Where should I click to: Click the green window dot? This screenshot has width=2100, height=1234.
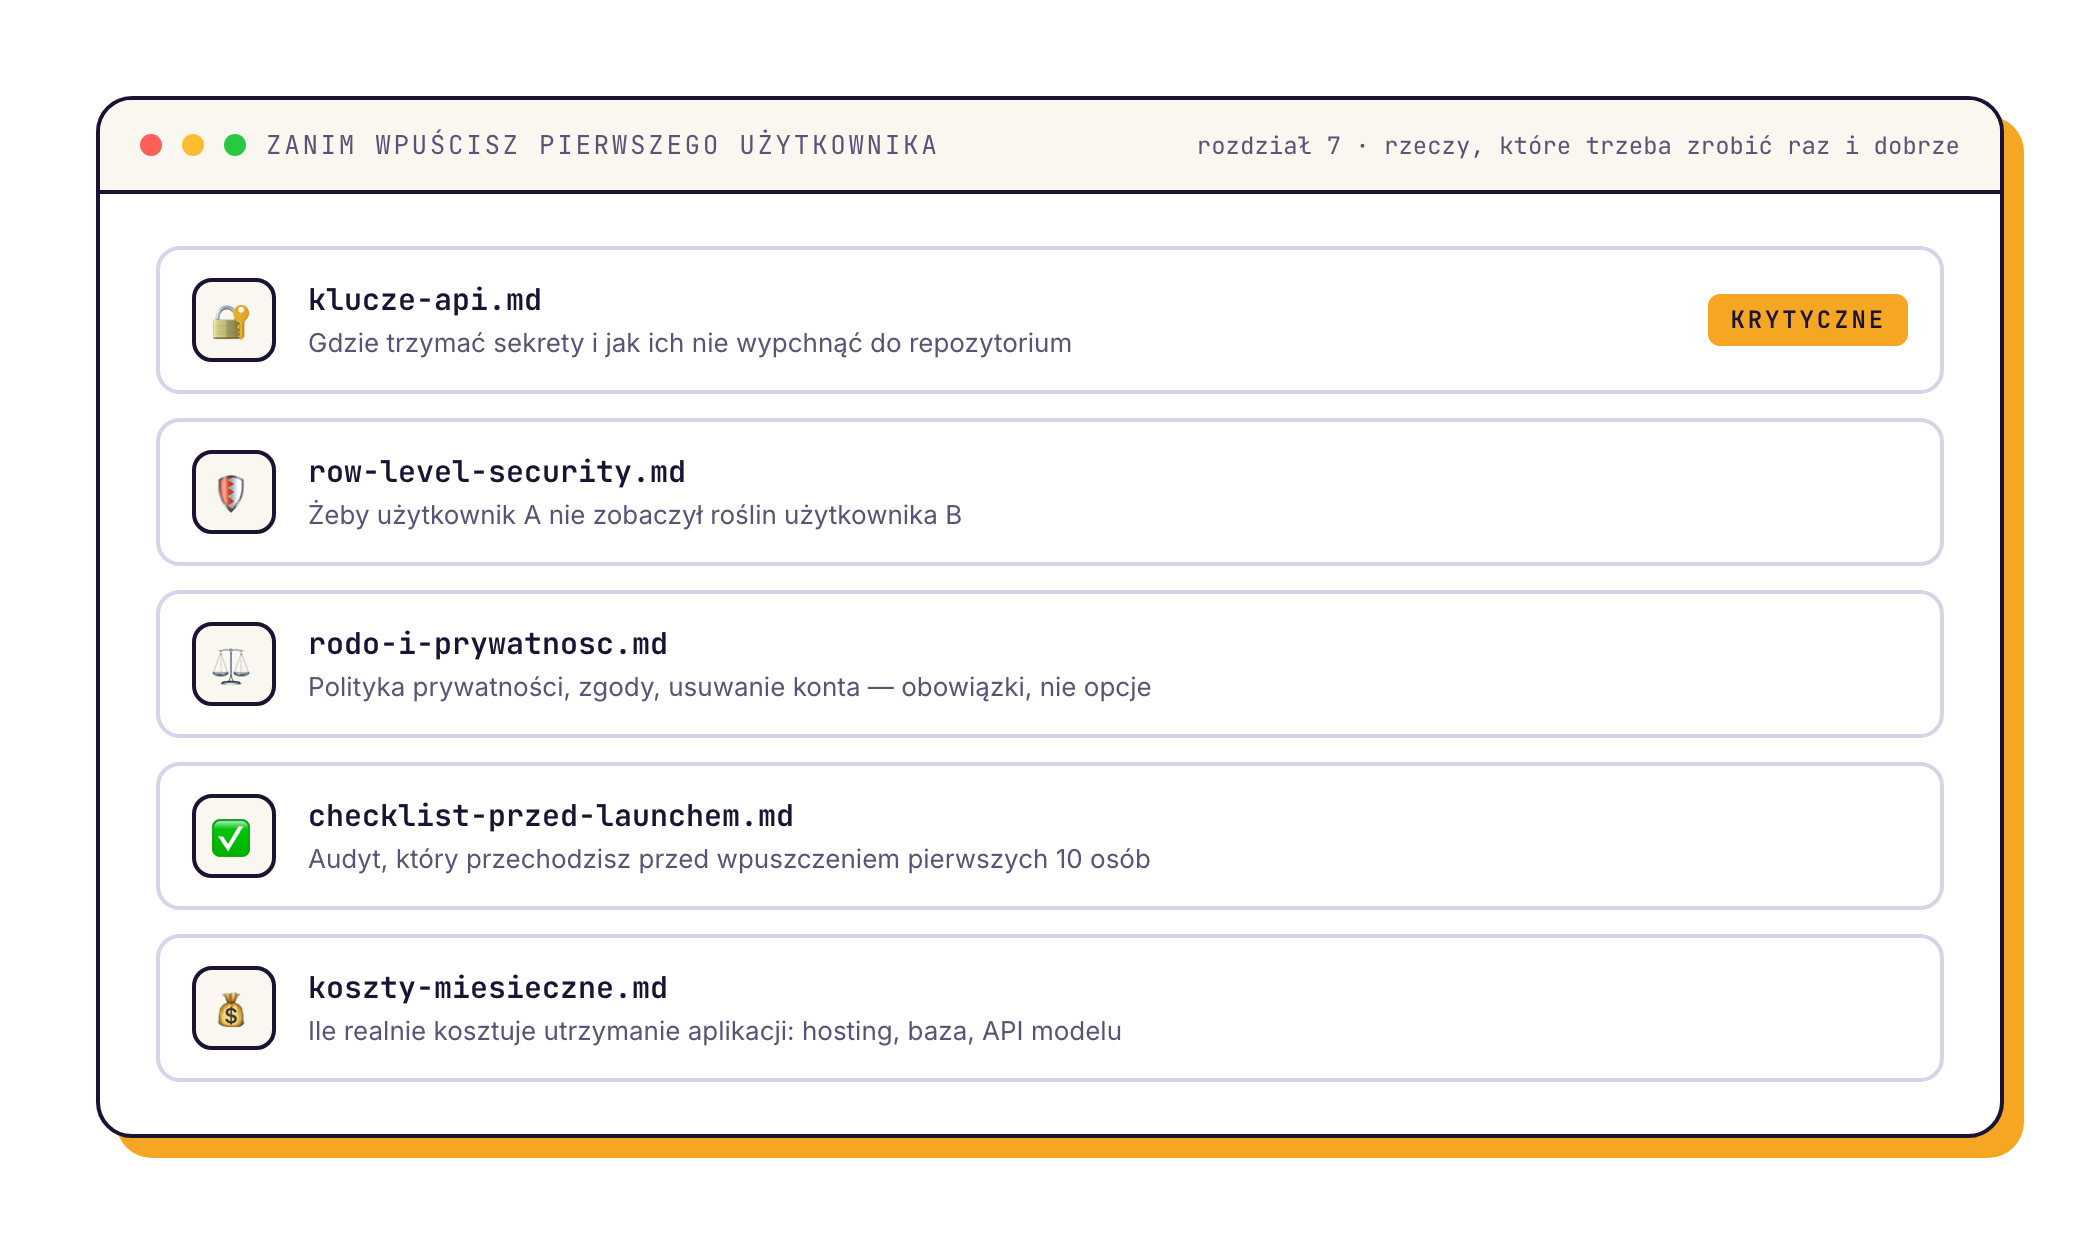click(235, 145)
